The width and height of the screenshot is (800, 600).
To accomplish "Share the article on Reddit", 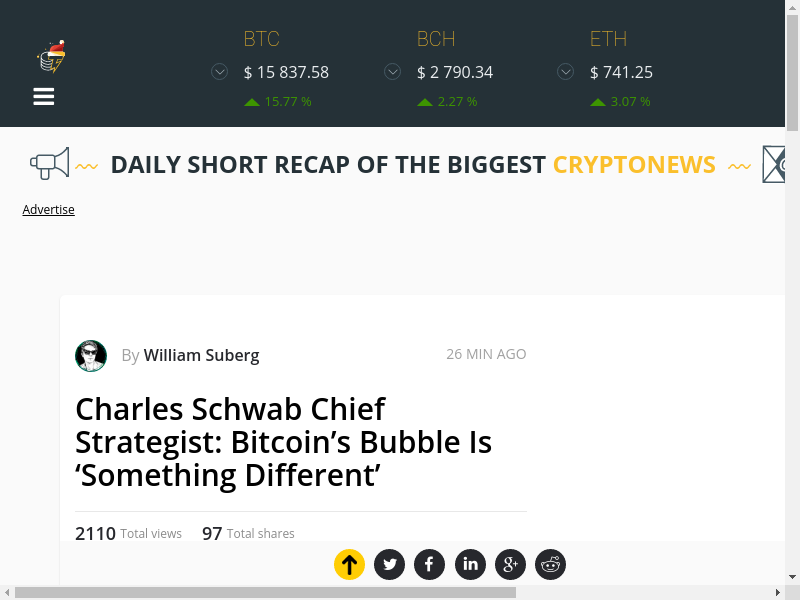I will (550, 565).
